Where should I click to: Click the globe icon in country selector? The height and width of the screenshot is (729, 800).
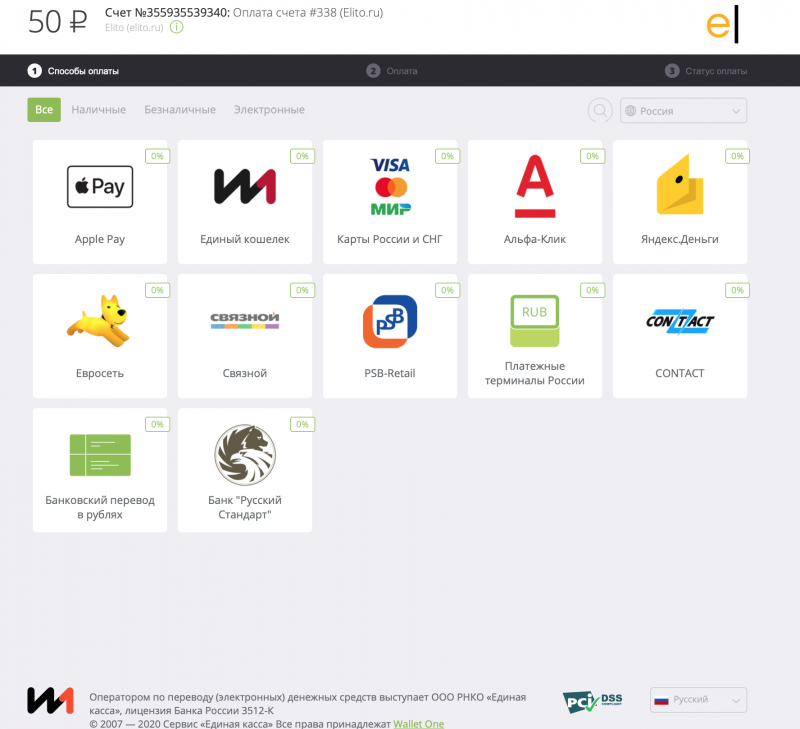coord(631,111)
